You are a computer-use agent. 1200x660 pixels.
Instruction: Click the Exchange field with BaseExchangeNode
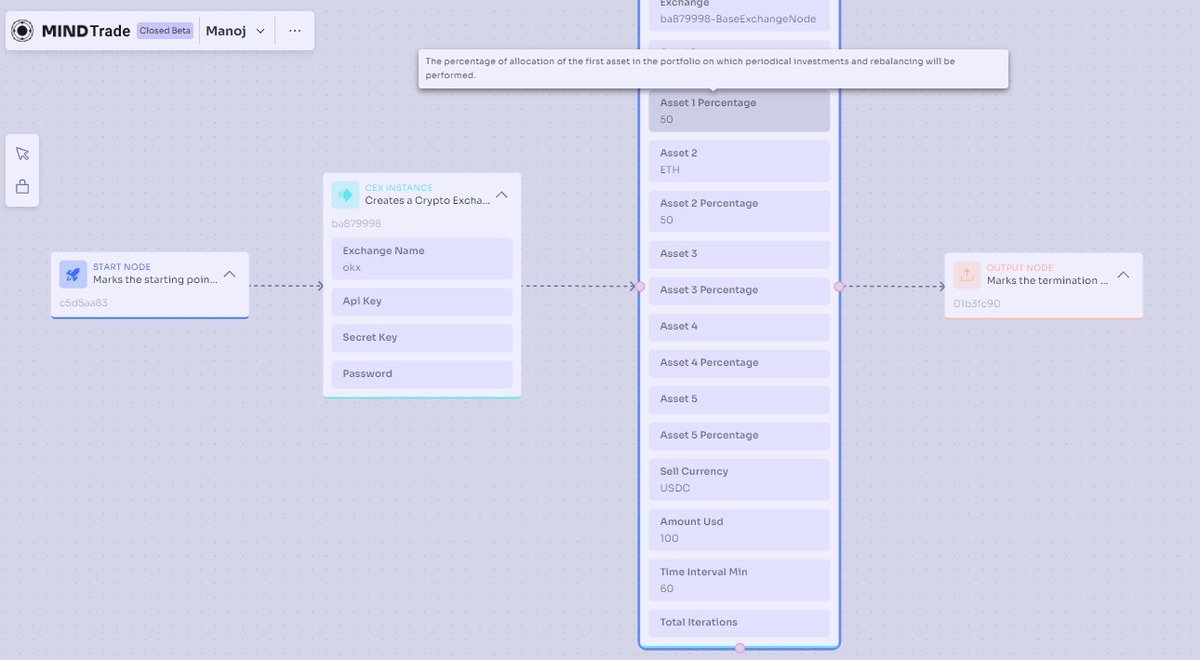739,14
